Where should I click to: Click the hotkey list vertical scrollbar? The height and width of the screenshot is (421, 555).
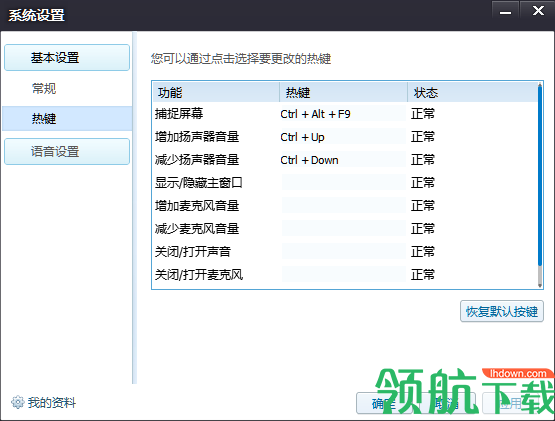coord(540,185)
